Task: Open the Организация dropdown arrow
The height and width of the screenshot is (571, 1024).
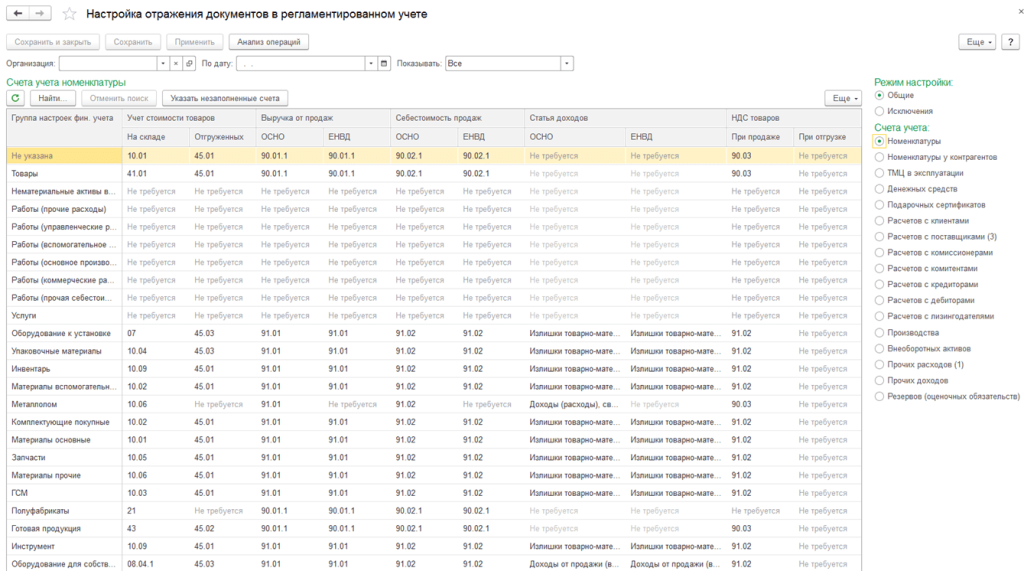Action: 163,63
